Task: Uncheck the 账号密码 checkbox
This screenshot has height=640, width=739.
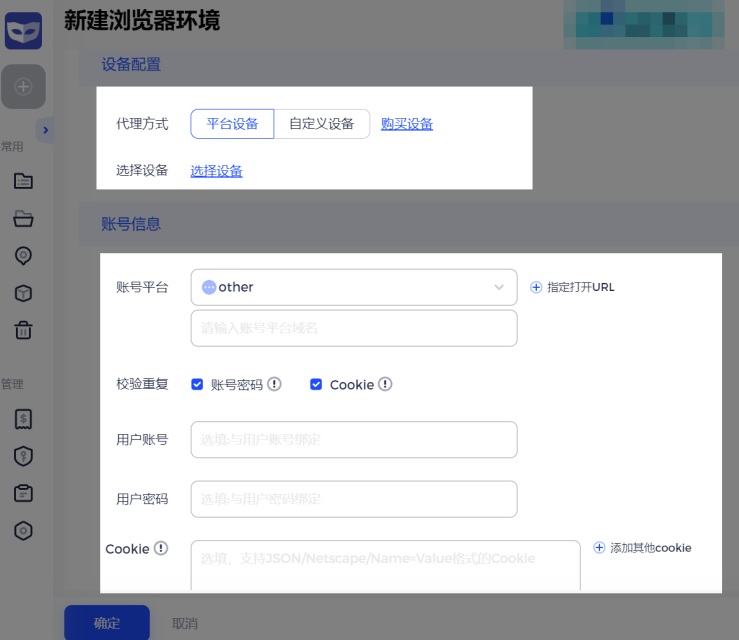Action: [197, 384]
